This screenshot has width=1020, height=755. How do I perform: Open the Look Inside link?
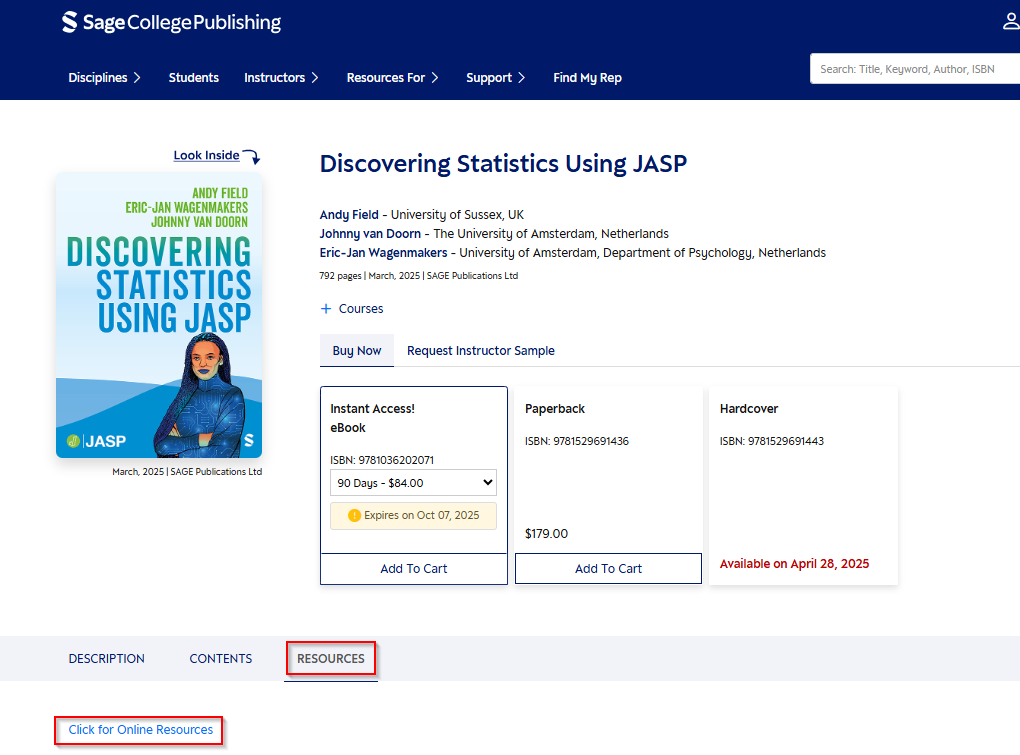click(x=206, y=155)
